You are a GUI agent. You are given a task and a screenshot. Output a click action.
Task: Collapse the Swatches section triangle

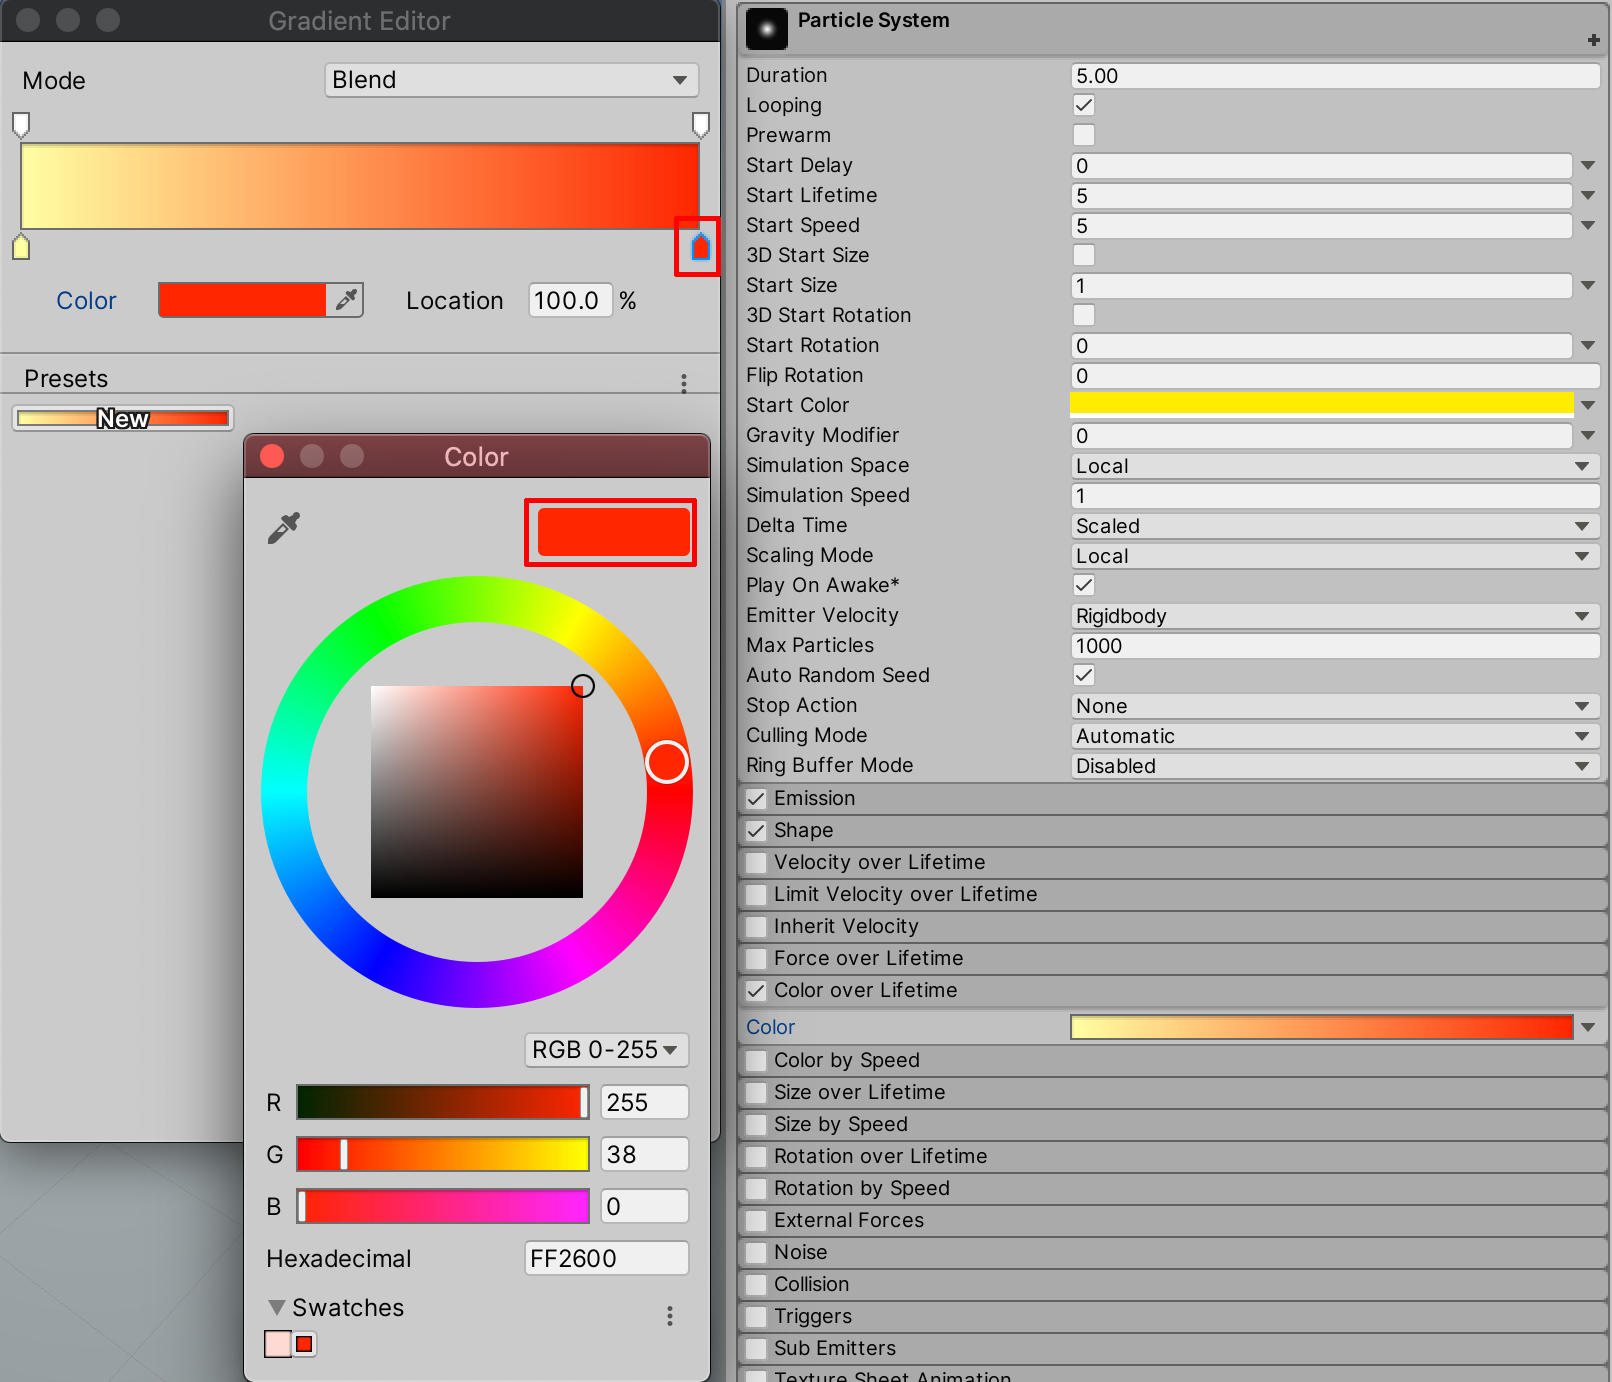(x=277, y=1308)
